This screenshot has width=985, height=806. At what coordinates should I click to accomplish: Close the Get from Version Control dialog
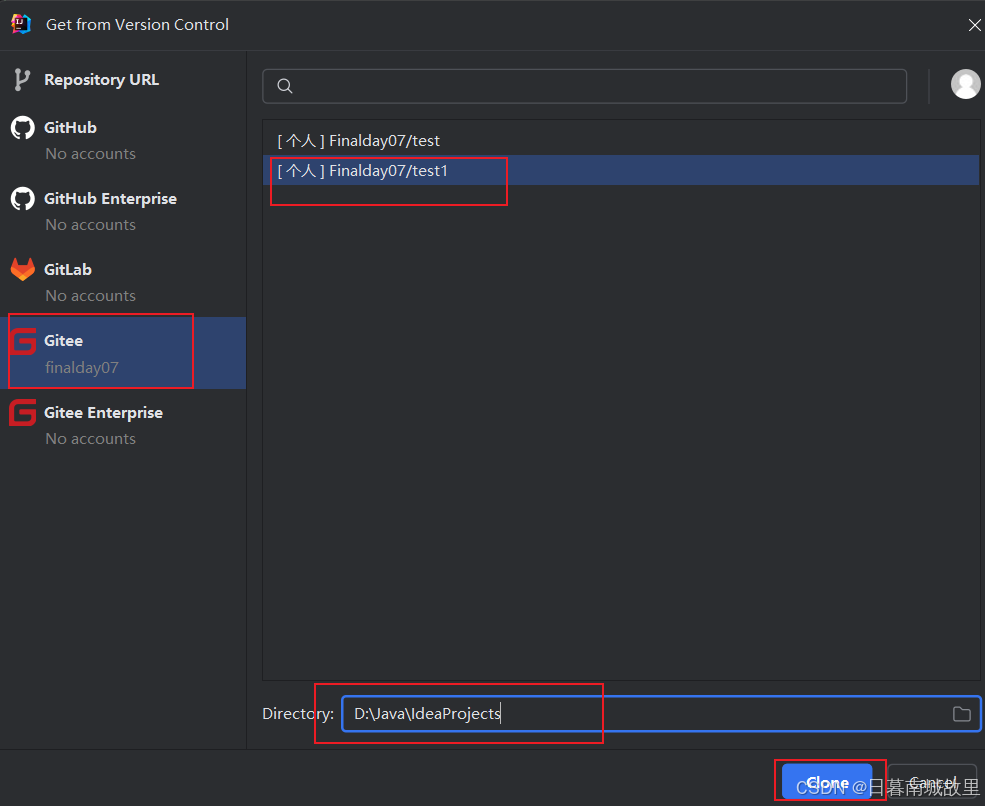click(974, 25)
